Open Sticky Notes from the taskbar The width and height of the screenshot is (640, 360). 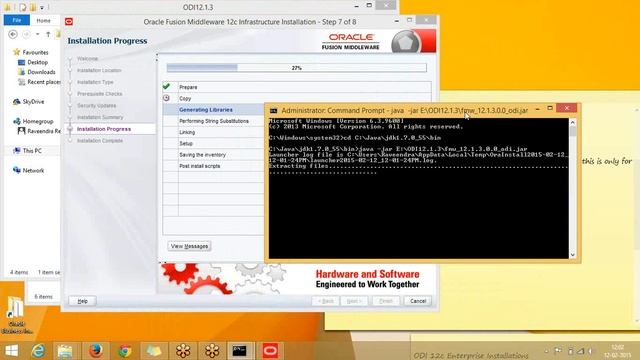point(154,351)
